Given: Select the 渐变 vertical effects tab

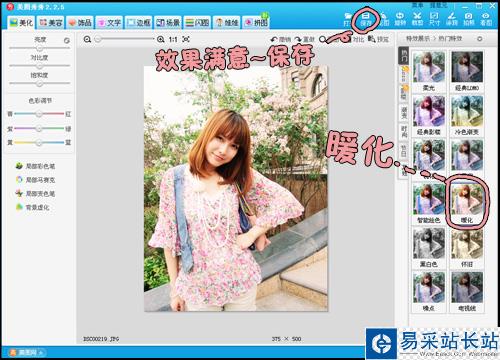Looking at the screenshot, I should [x=404, y=113].
